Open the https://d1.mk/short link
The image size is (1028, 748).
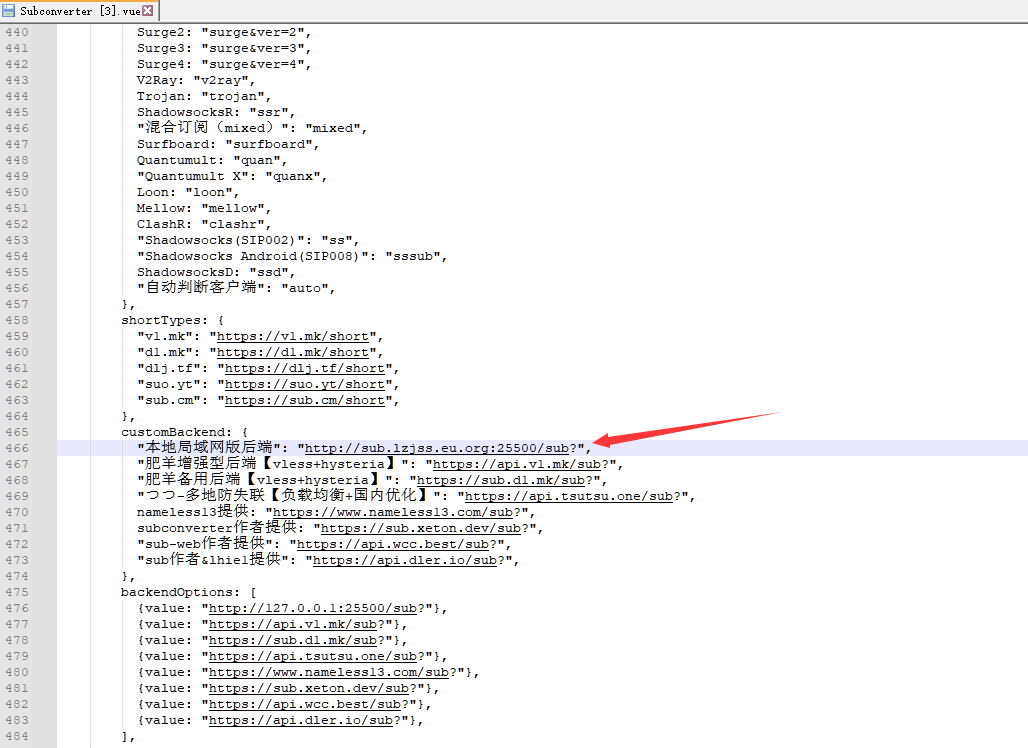292,353
